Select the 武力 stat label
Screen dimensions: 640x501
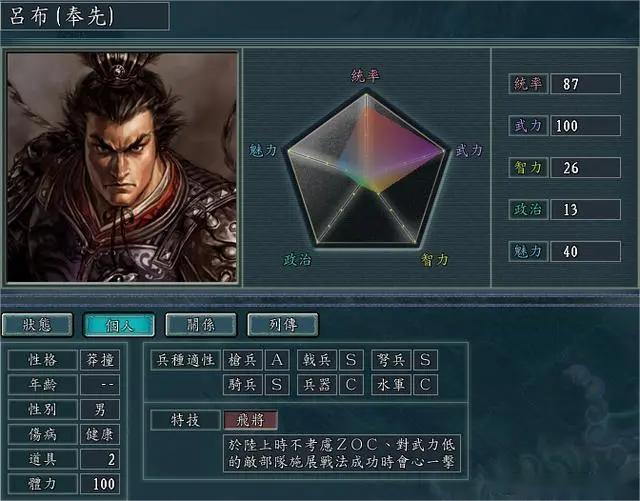528,126
